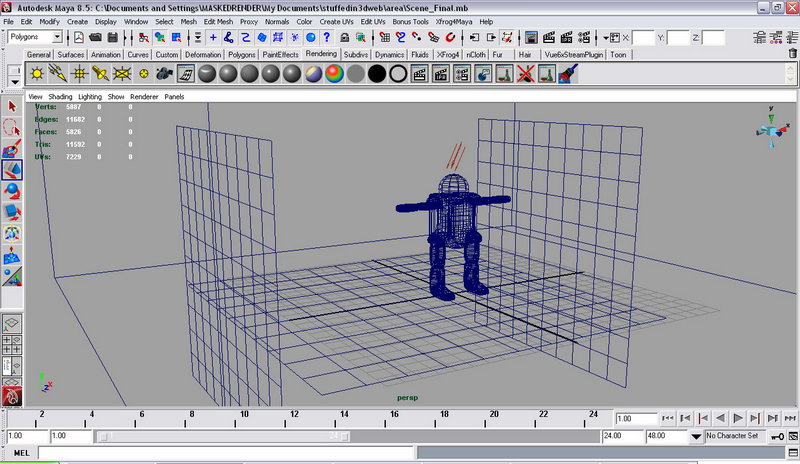Switch to single perspective layout

[x=12, y=325]
